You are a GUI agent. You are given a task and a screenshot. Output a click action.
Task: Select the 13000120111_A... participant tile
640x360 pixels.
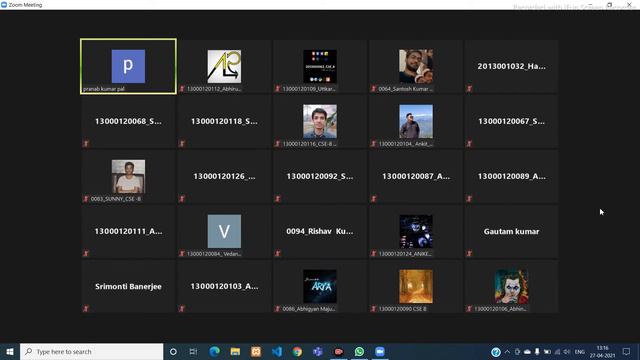[128, 231]
